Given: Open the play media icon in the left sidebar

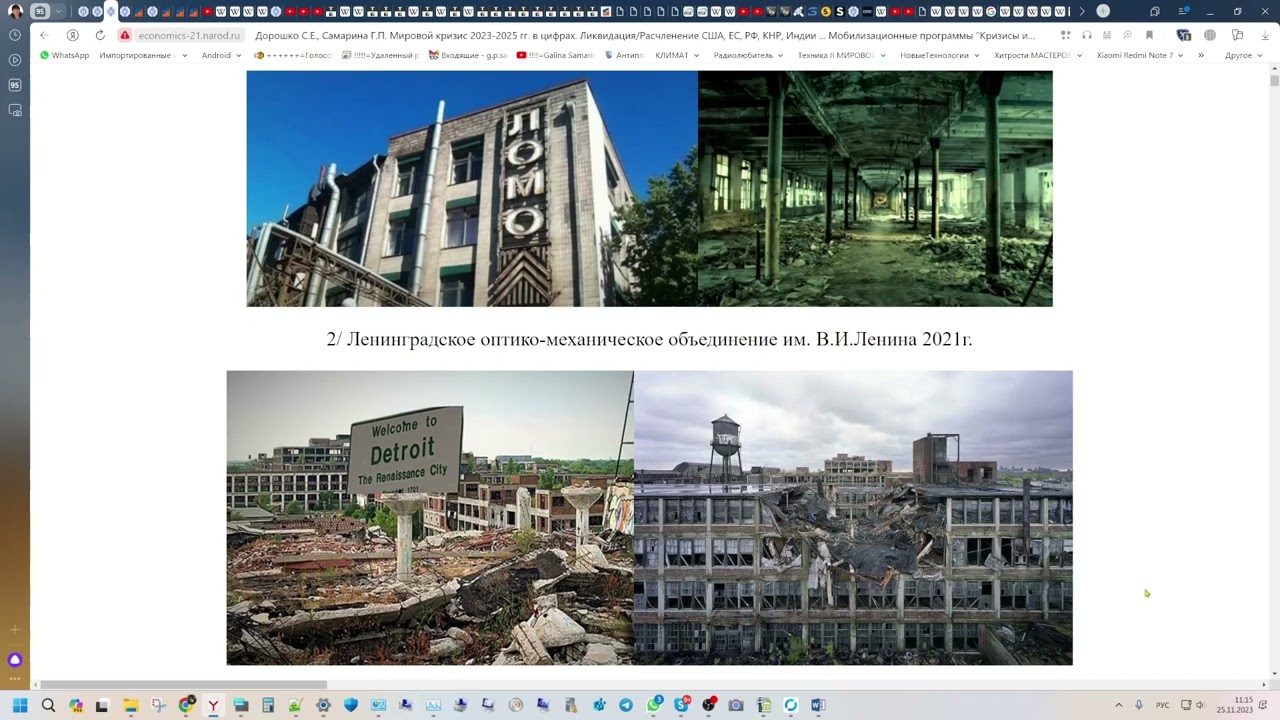Looking at the screenshot, I should (15, 60).
